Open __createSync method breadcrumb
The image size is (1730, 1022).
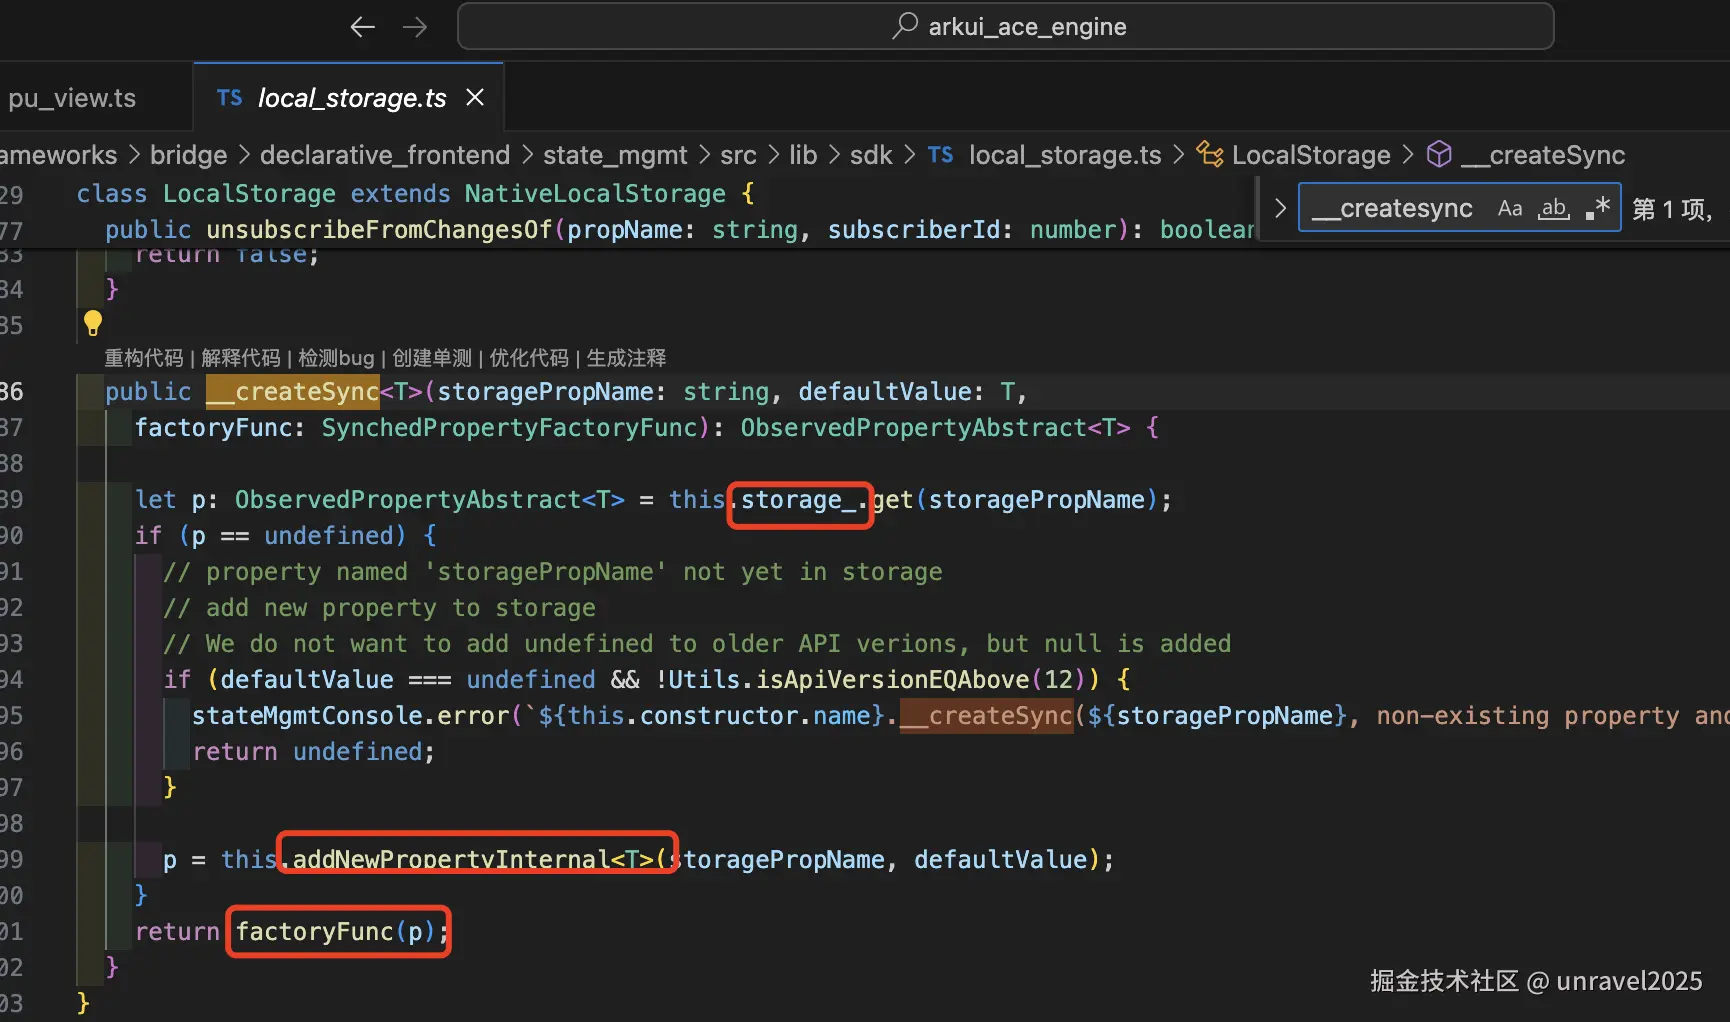pyautogui.click(x=1526, y=155)
